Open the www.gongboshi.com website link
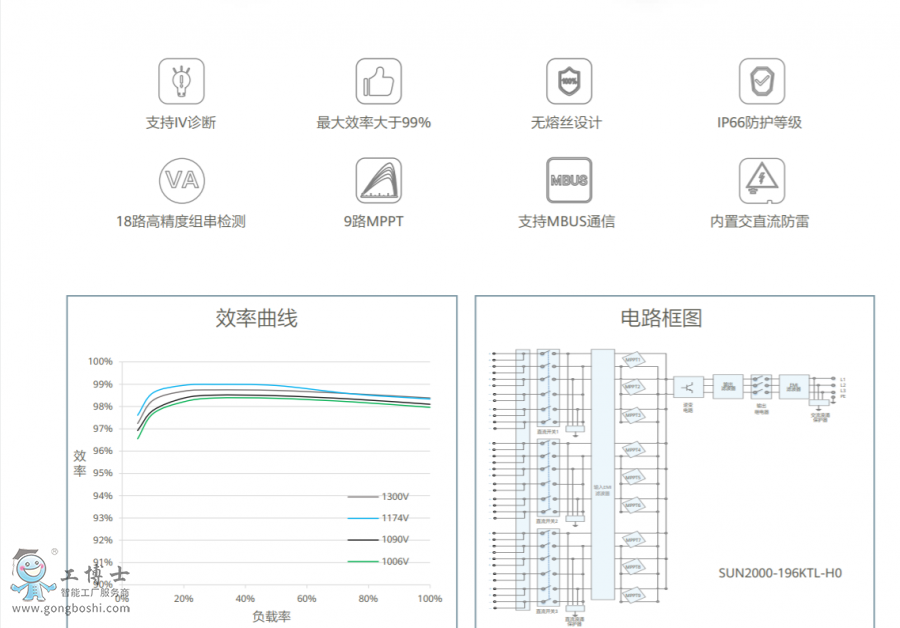Image resolution: width=900 pixels, height=628 pixels. tap(71, 608)
